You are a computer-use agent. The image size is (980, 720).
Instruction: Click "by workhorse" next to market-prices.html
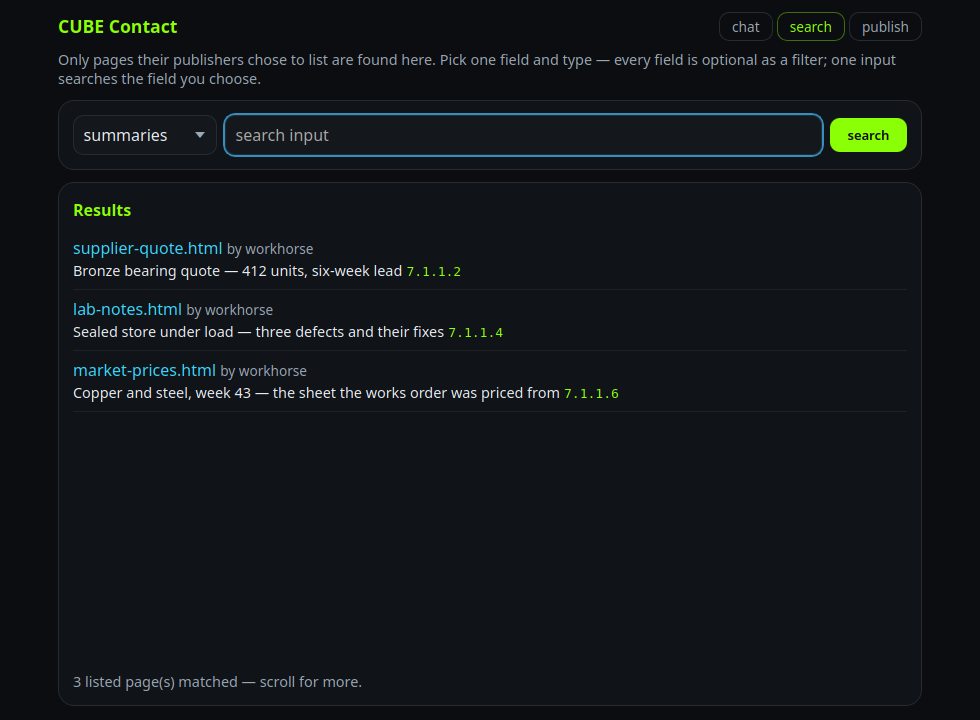pos(263,371)
